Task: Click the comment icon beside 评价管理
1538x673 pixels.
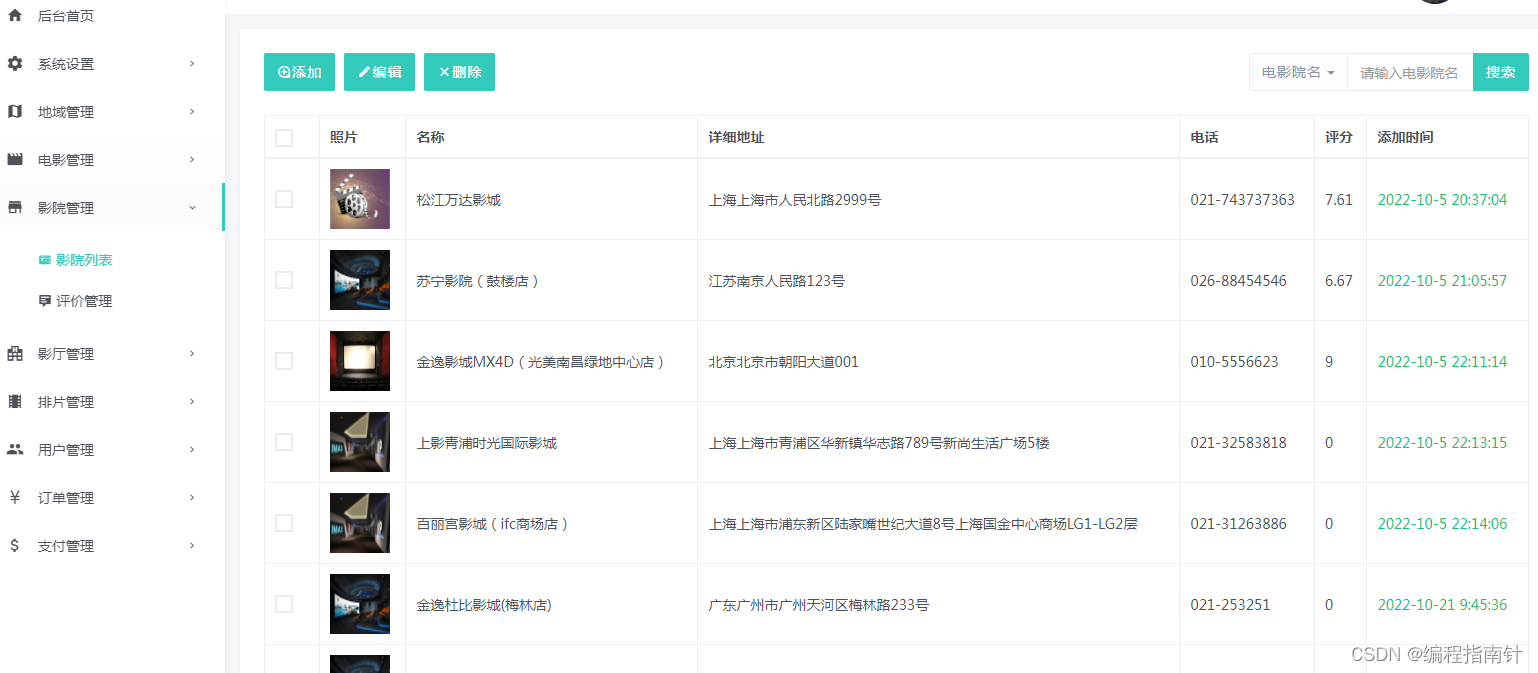Action: 44,301
